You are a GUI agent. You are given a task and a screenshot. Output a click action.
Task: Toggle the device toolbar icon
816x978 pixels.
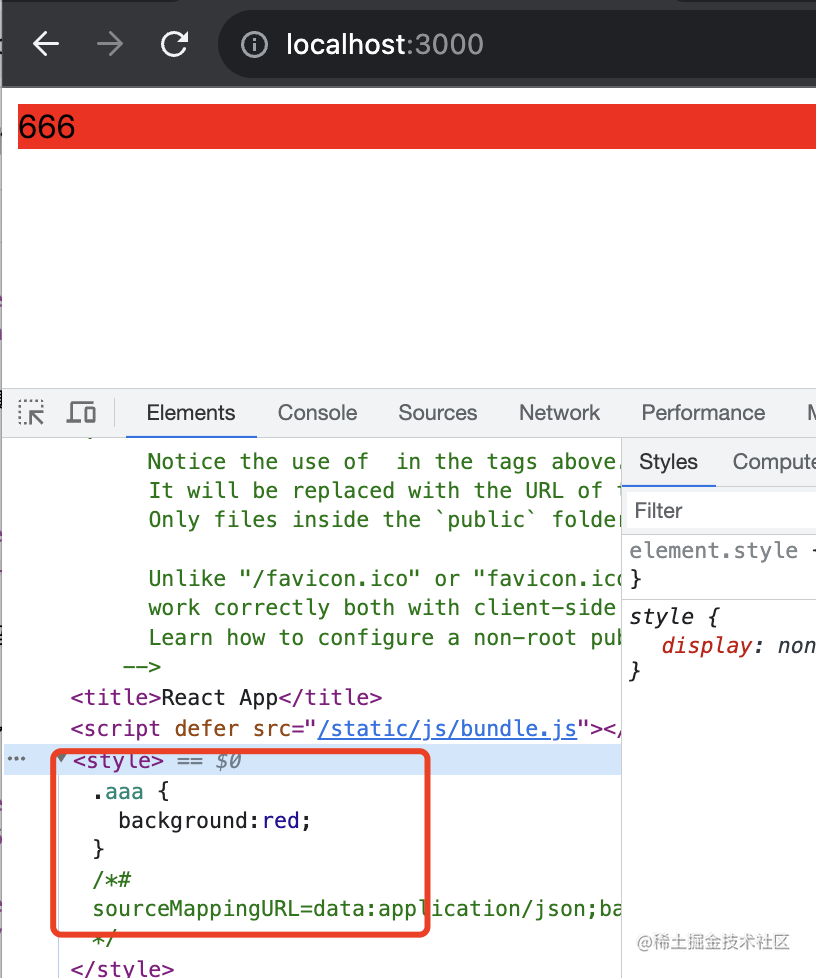[81, 412]
